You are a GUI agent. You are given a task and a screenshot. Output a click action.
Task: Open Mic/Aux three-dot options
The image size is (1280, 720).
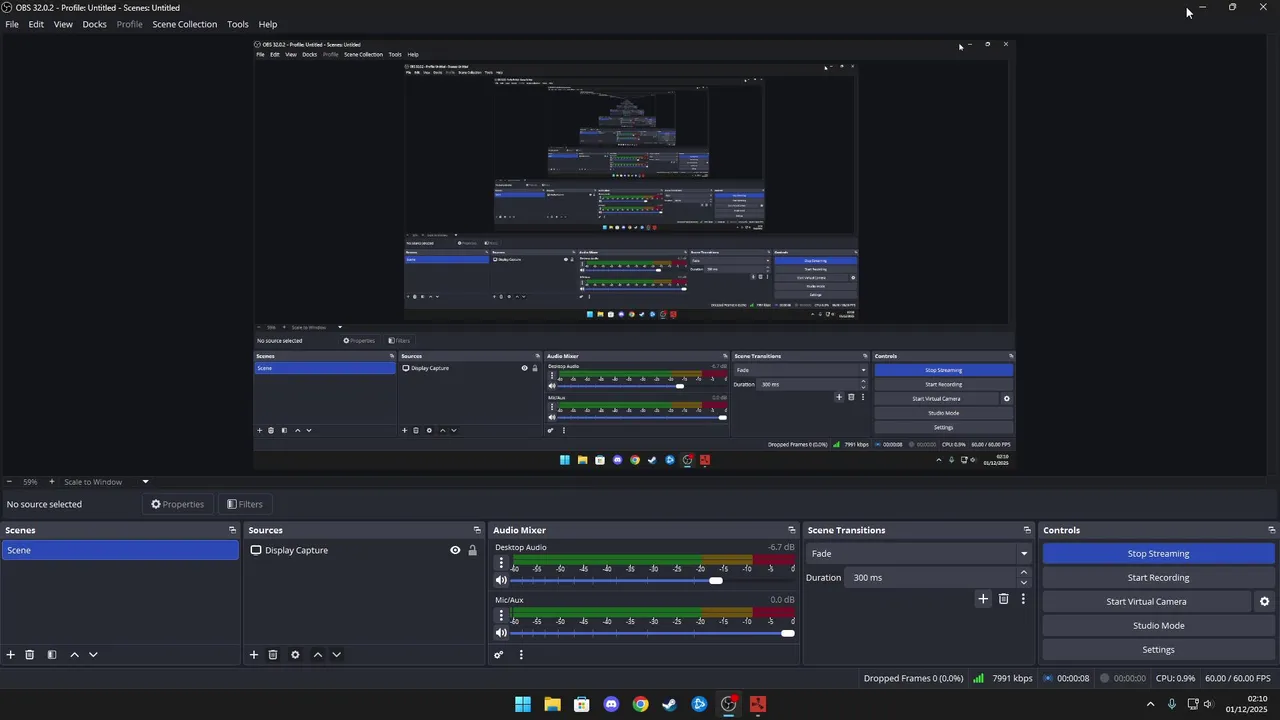501,616
